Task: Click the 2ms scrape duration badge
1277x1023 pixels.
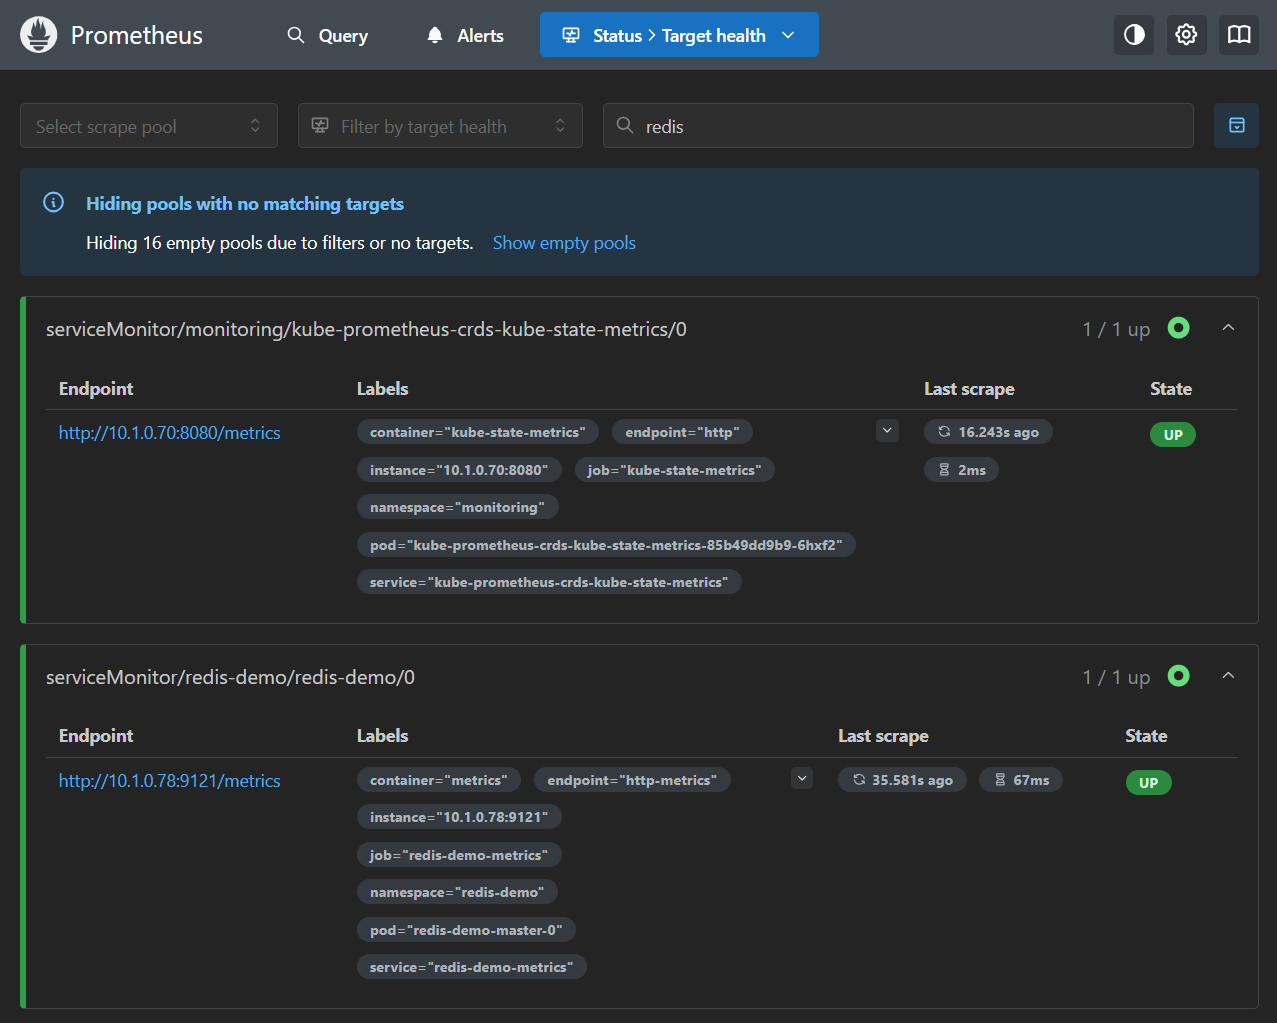Action: (961, 470)
